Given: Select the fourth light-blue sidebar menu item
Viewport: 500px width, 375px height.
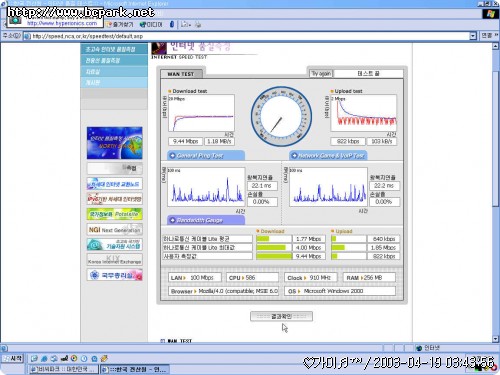Looking at the screenshot, I should 114,82.
